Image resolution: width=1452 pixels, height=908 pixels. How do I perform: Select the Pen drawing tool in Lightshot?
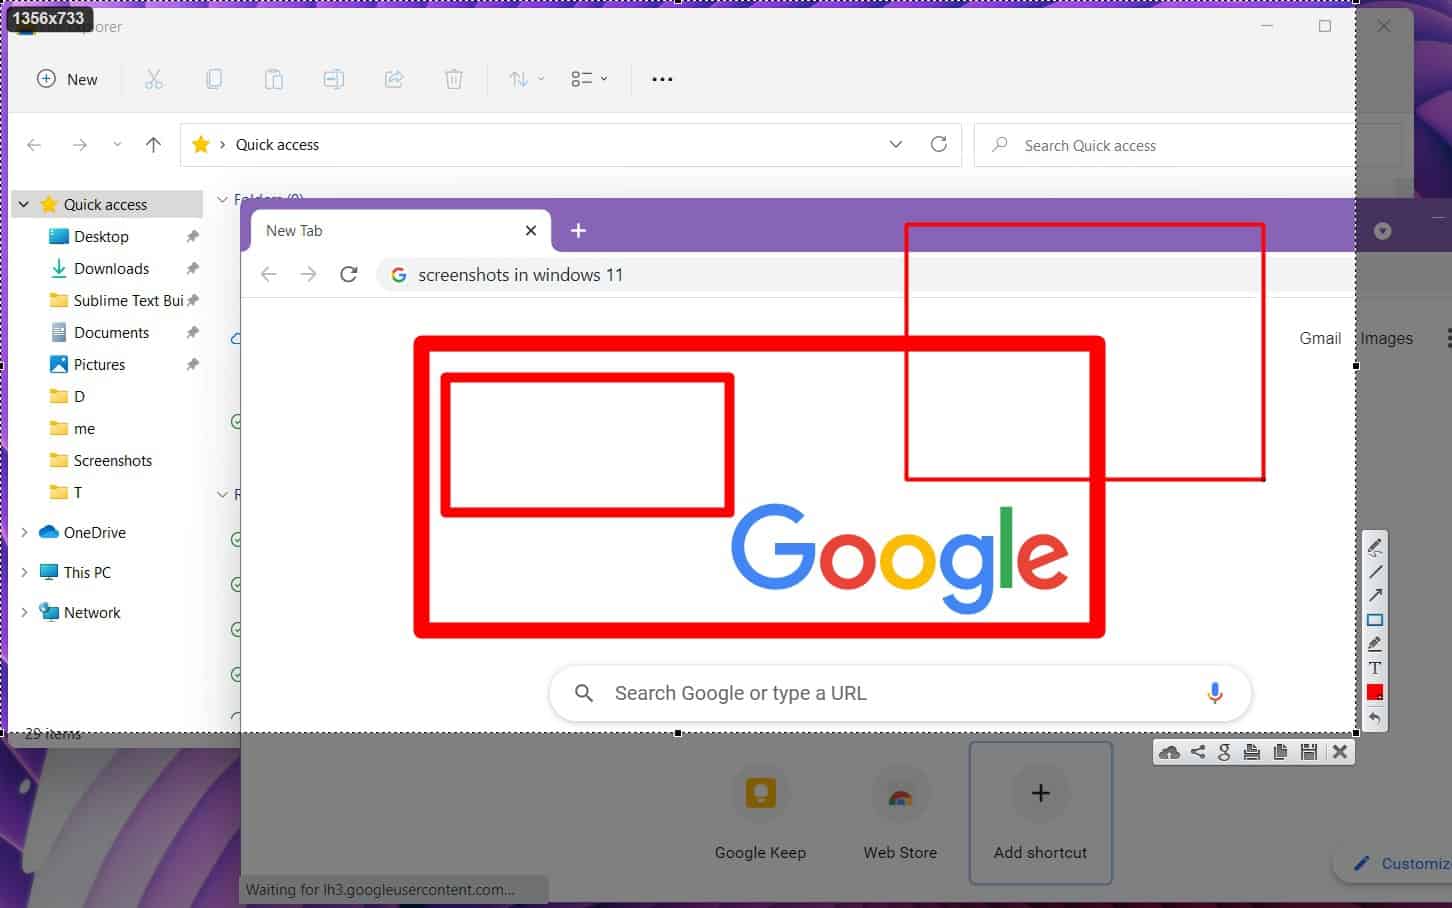pyautogui.click(x=1375, y=547)
